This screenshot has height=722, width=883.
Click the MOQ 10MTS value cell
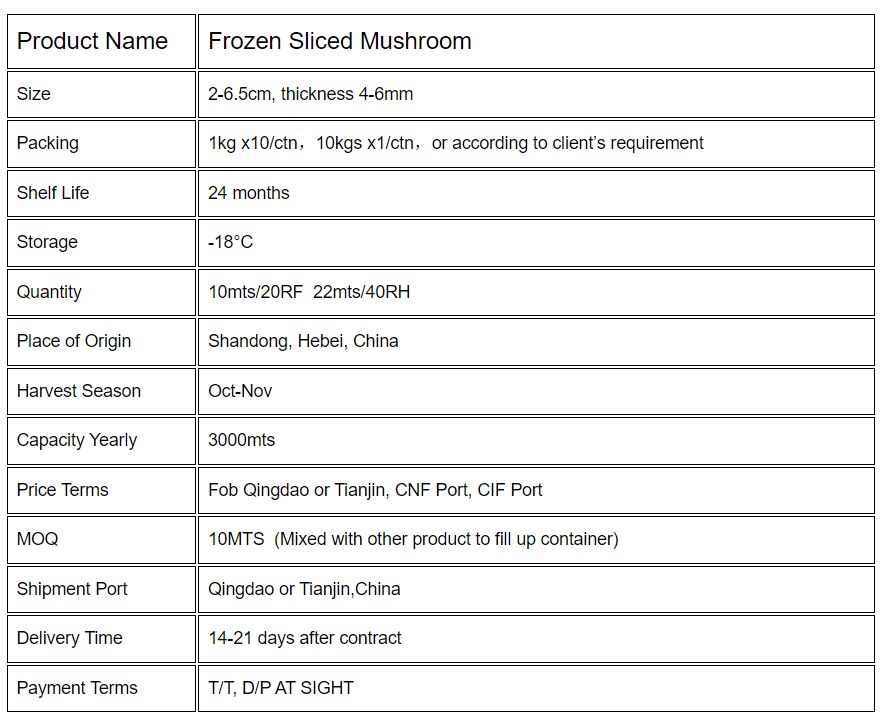tap(536, 540)
